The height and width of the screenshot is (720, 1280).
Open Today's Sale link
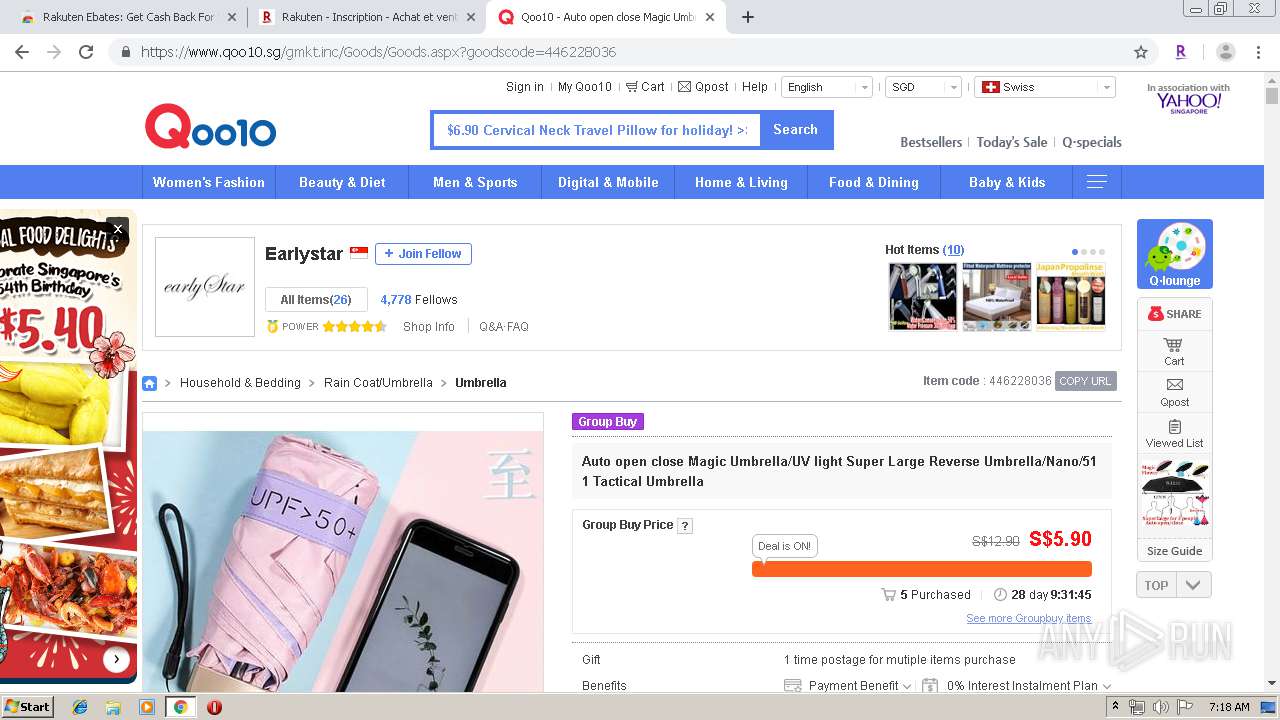point(1012,142)
